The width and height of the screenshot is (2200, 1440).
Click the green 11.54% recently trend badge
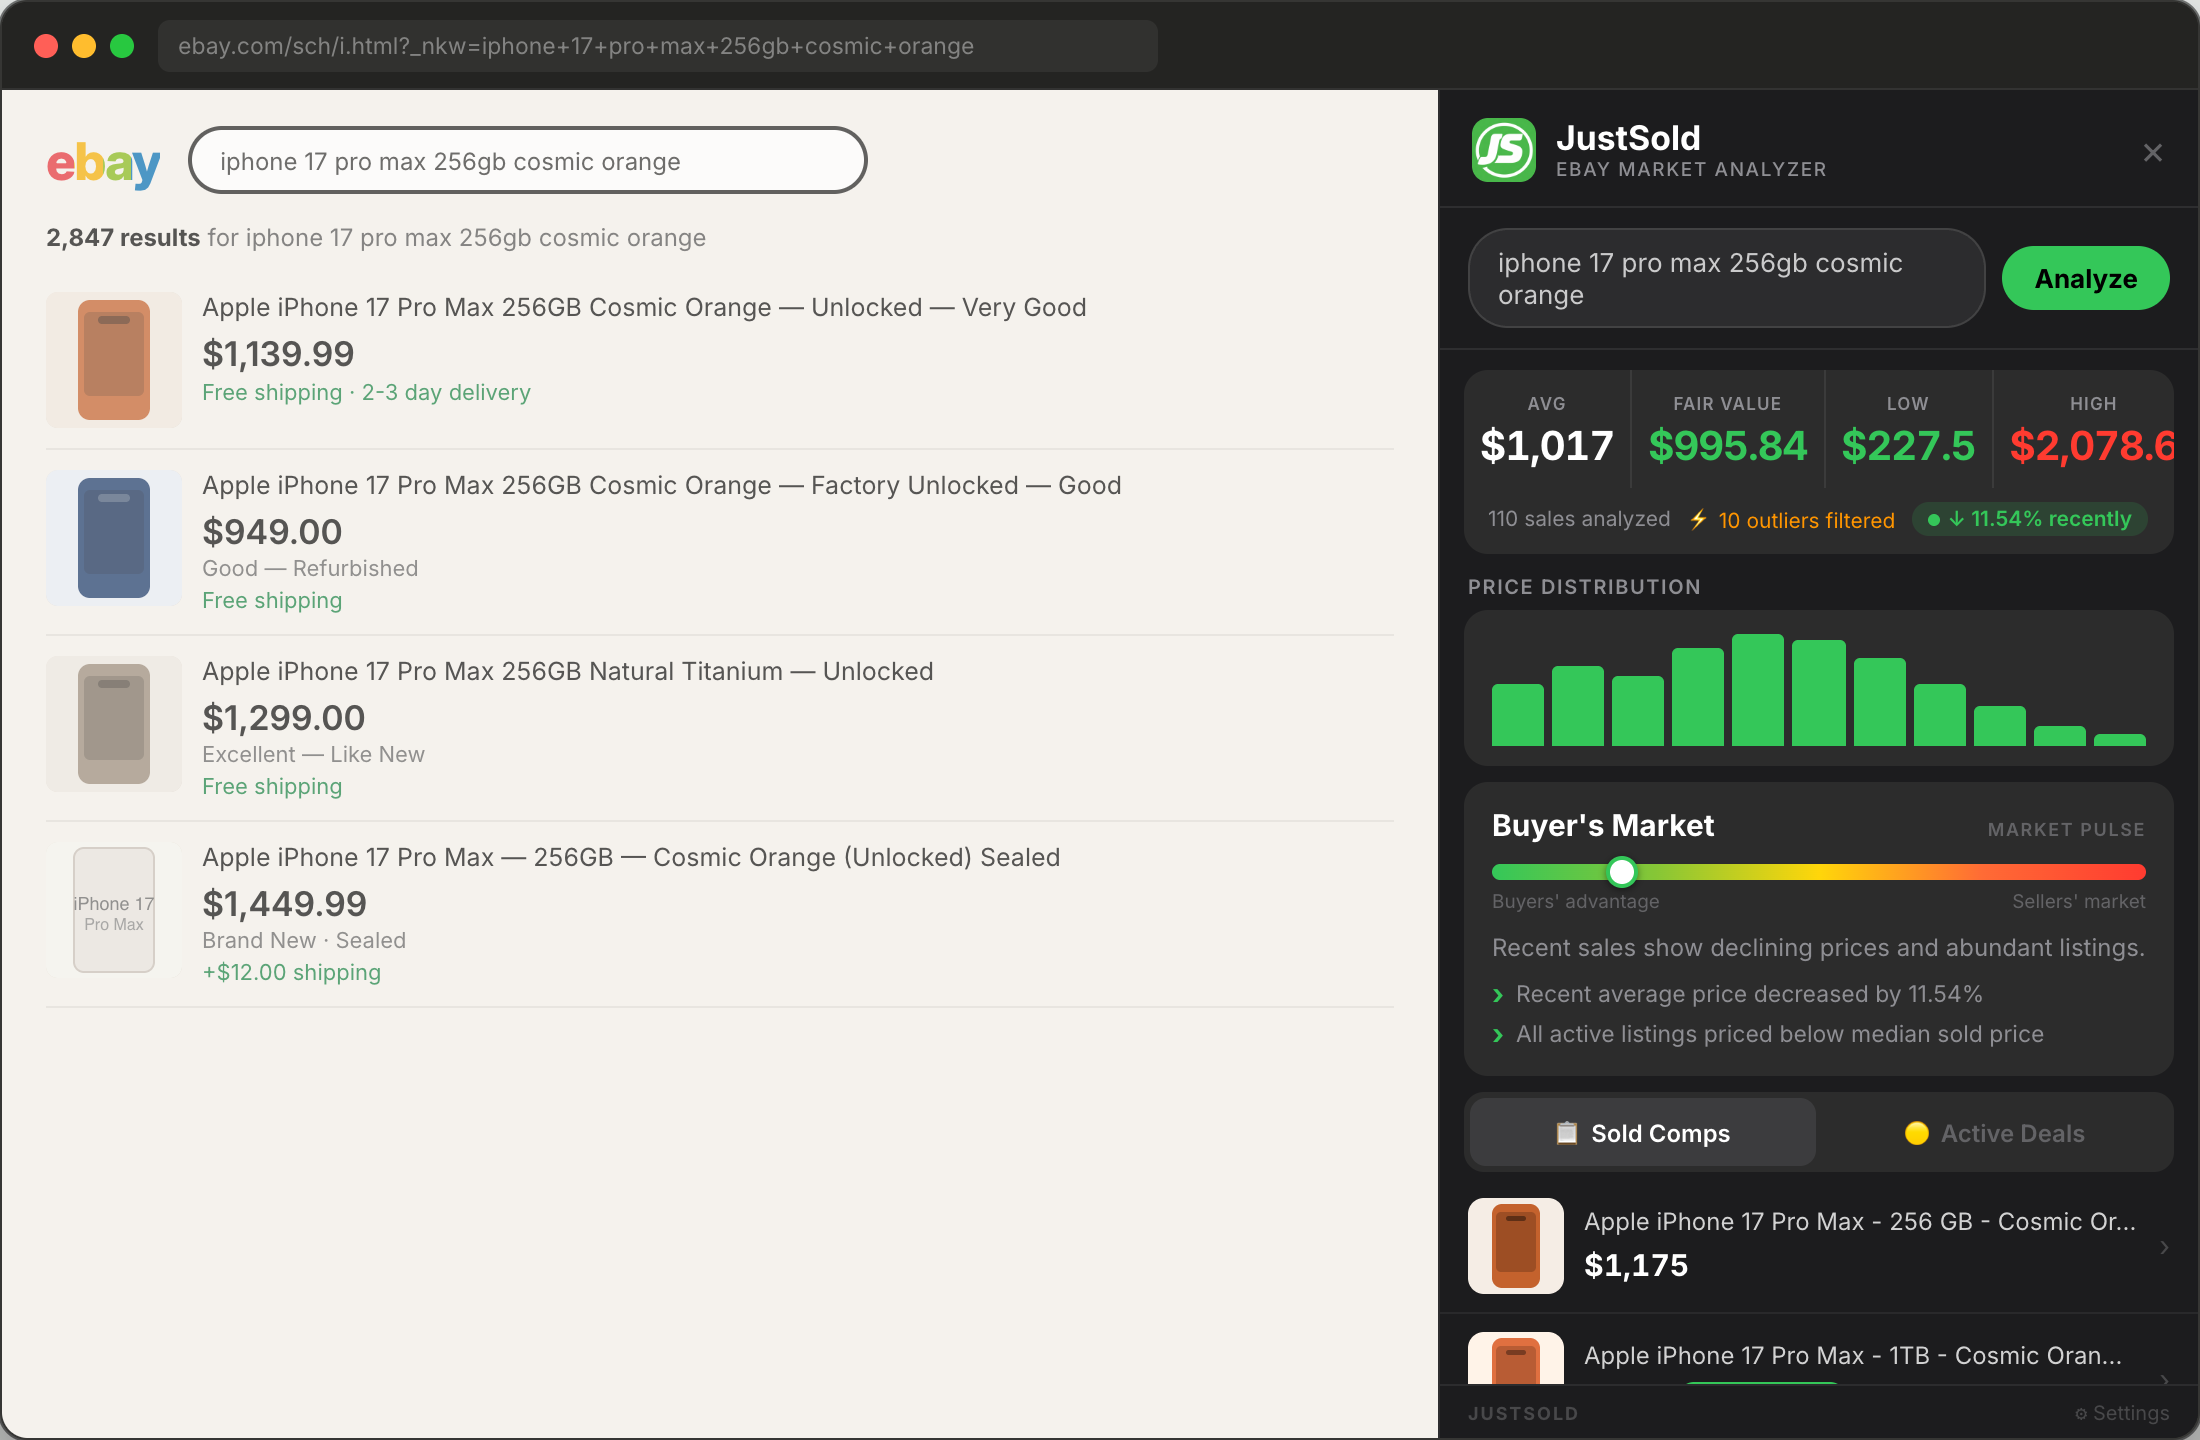[x=2030, y=519]
